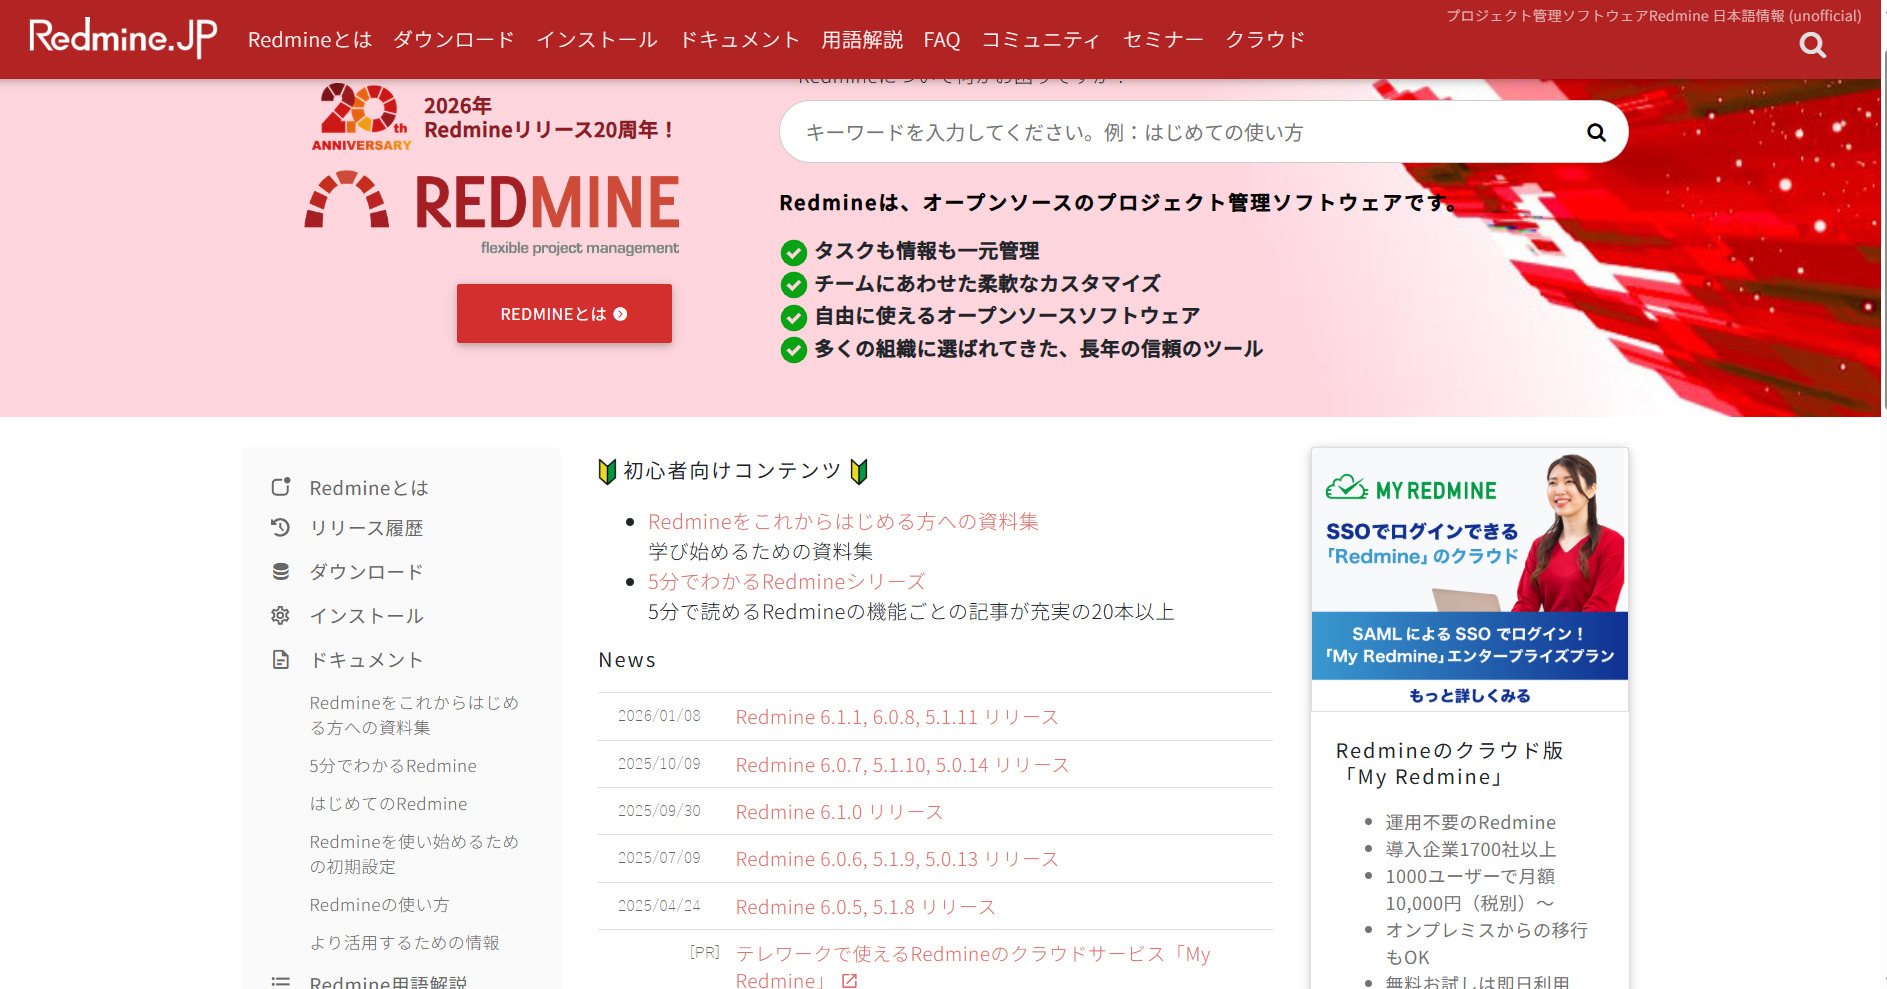Click the magnifier search icon in the header
This screenshot has width=1887, height=989.
click(x=1812, y=44)
